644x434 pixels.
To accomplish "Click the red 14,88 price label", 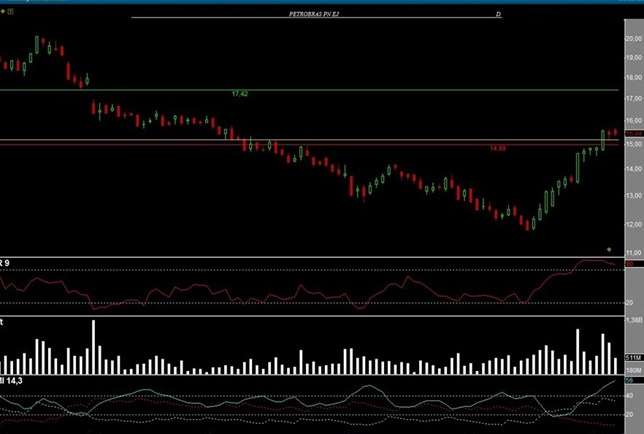I will (x=497, y=148).
